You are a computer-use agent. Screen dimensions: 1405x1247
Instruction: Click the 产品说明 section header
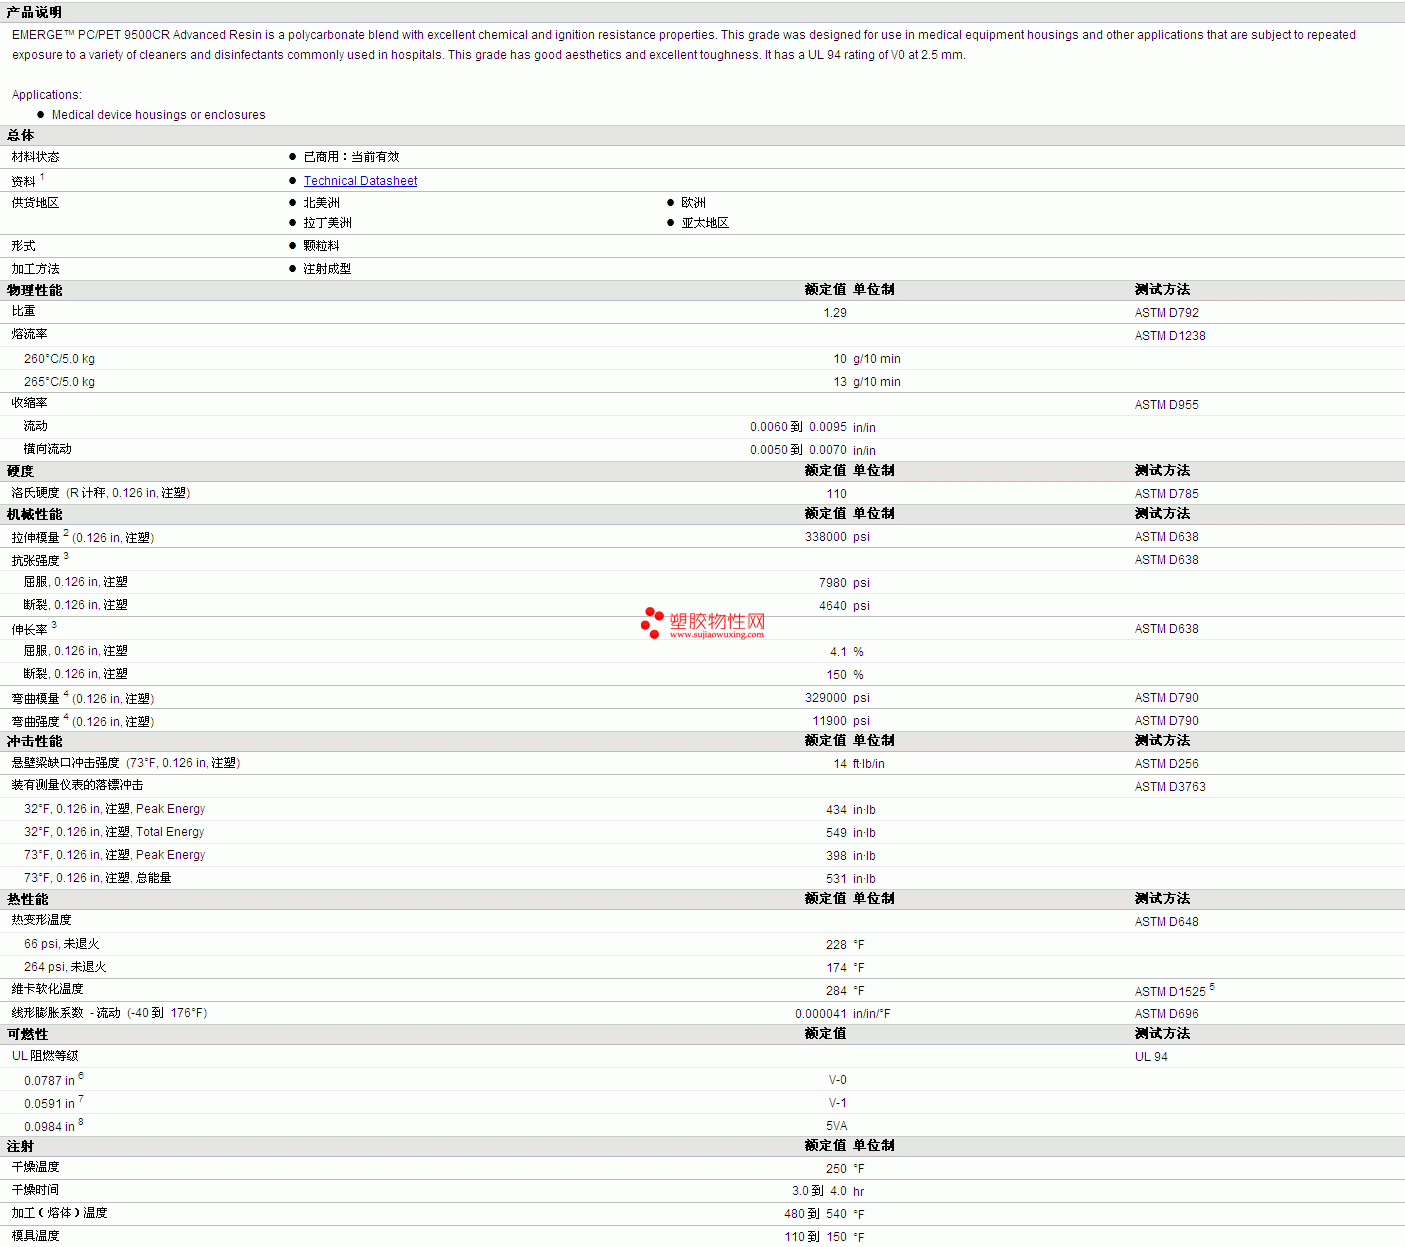[x=34, y=12]
